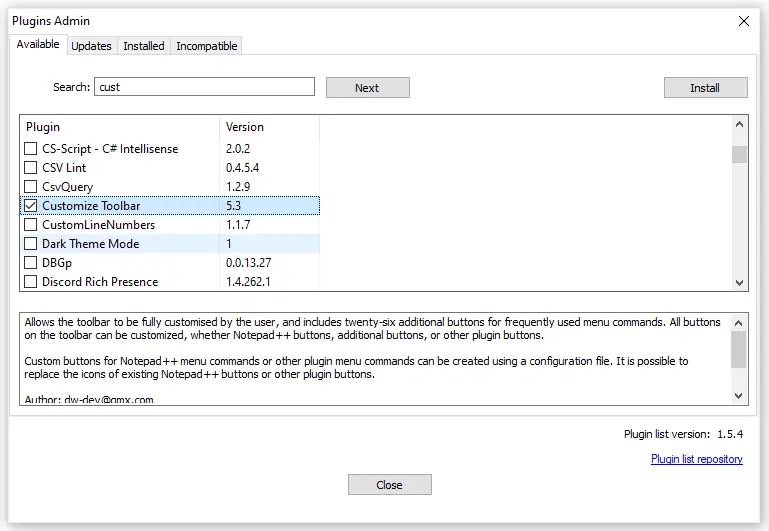
Task: Tick the Dark Theme Mode checkbox
Action: (x=30, y=244)
